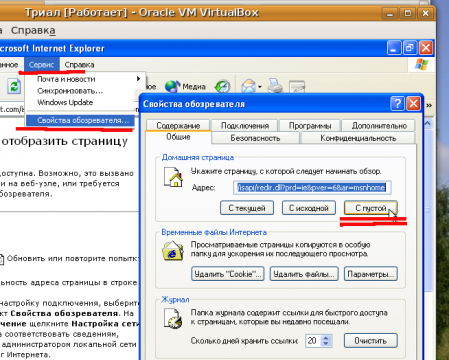Maximize the VirtualBox window

(408, 13)
